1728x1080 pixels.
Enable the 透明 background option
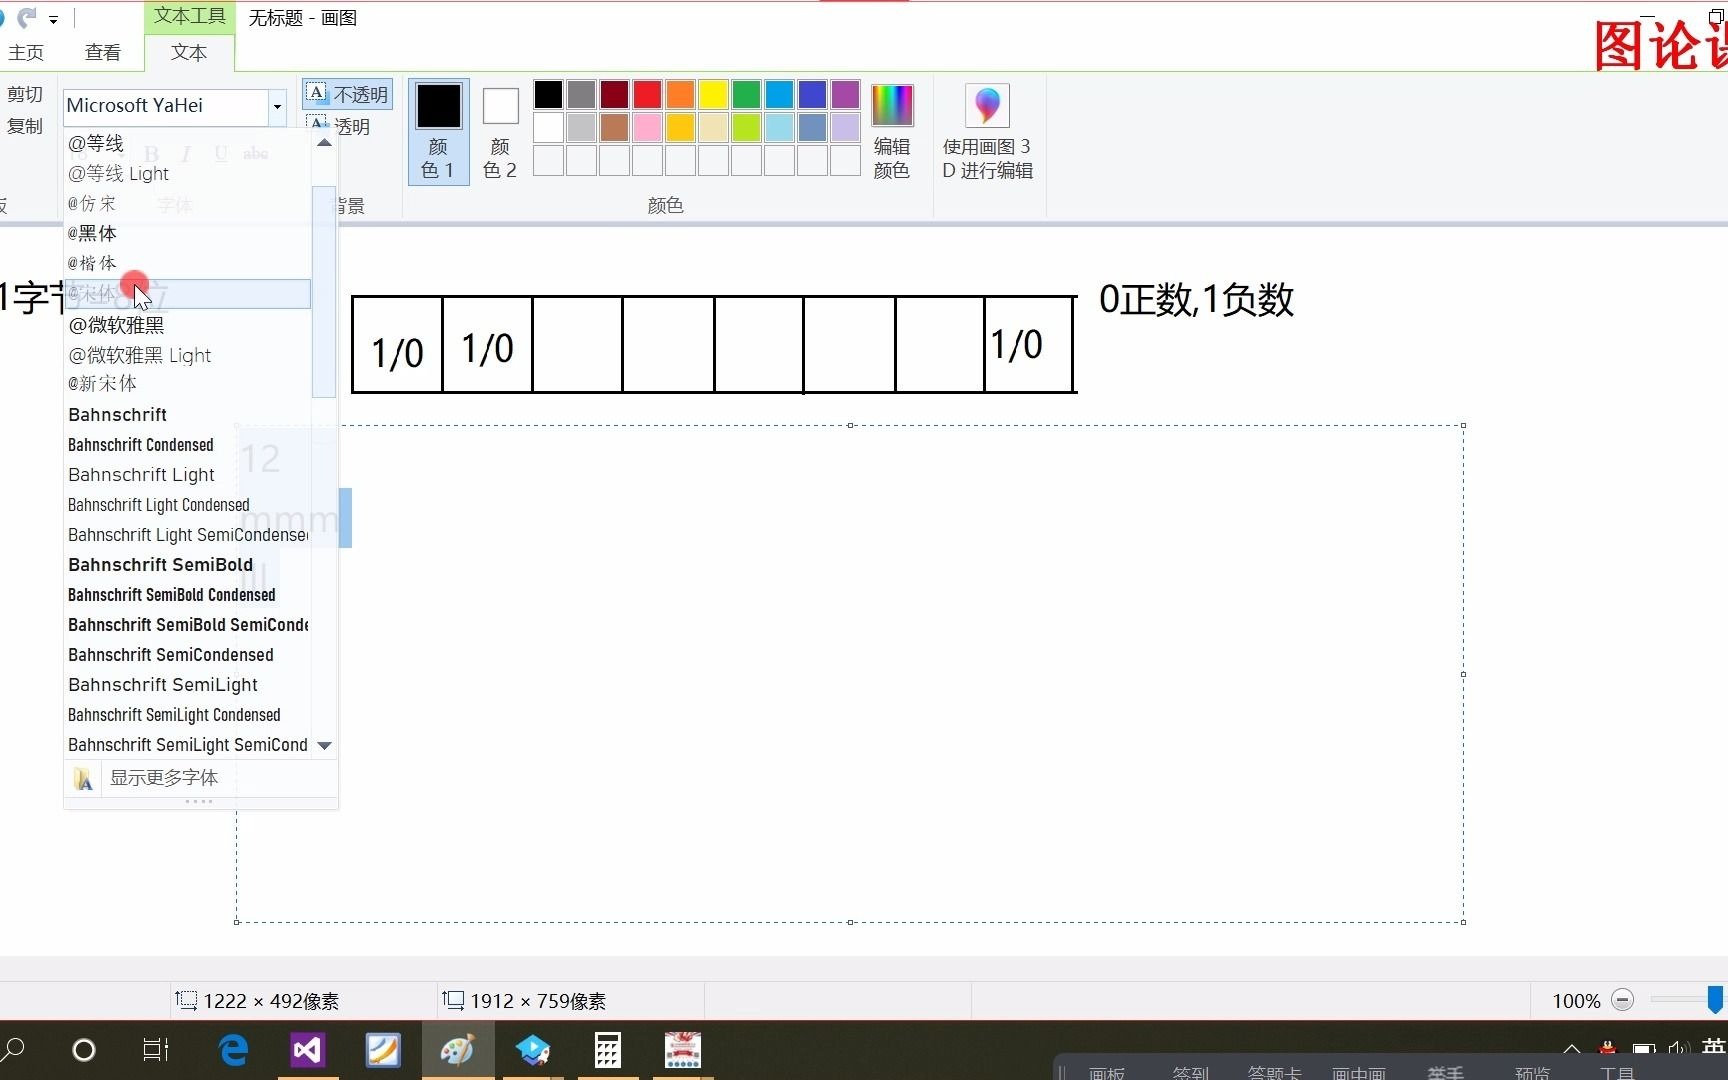(x=347, y=126)
